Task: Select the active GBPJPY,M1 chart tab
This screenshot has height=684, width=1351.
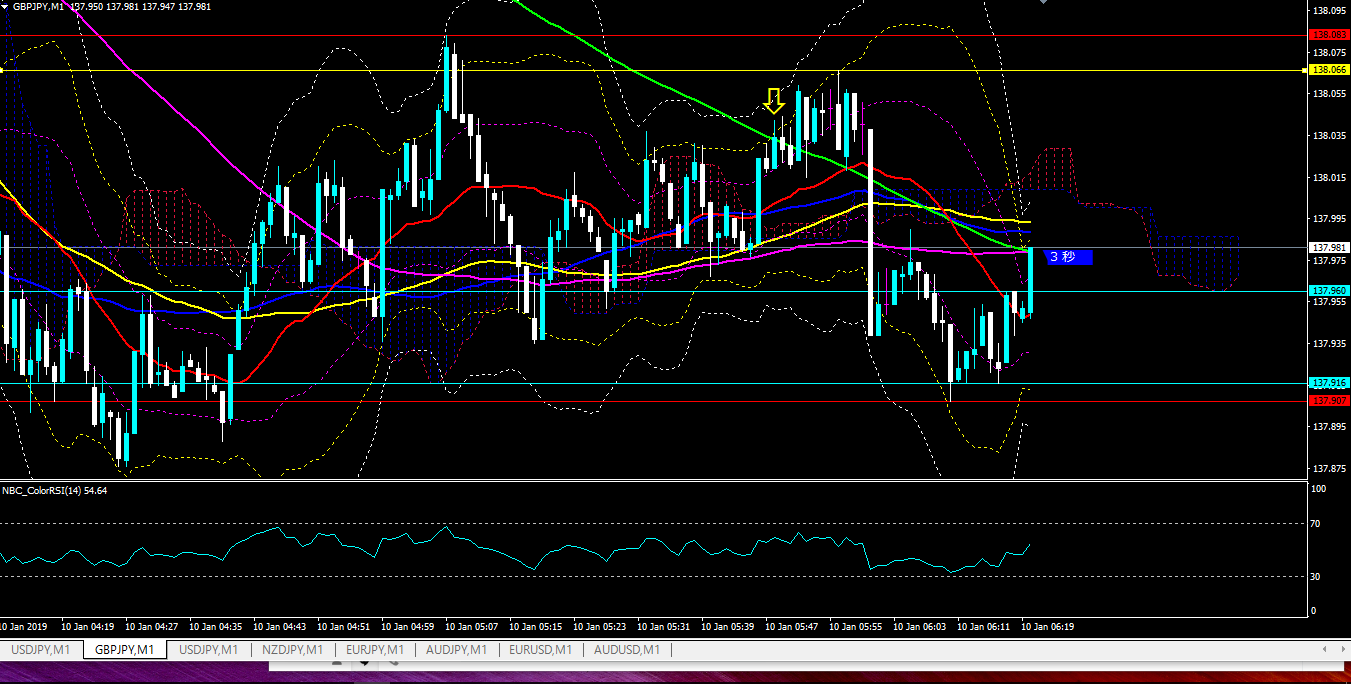Action: click(124, 650)
